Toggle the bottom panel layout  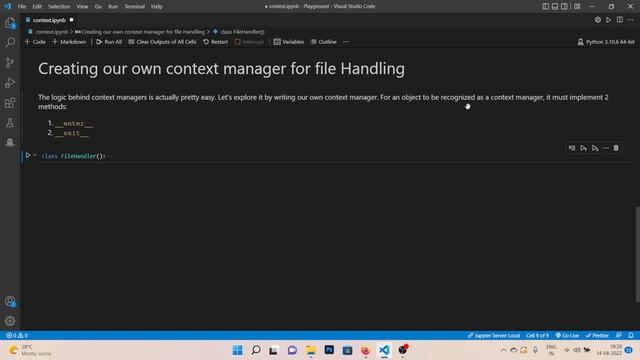(555, 7)
